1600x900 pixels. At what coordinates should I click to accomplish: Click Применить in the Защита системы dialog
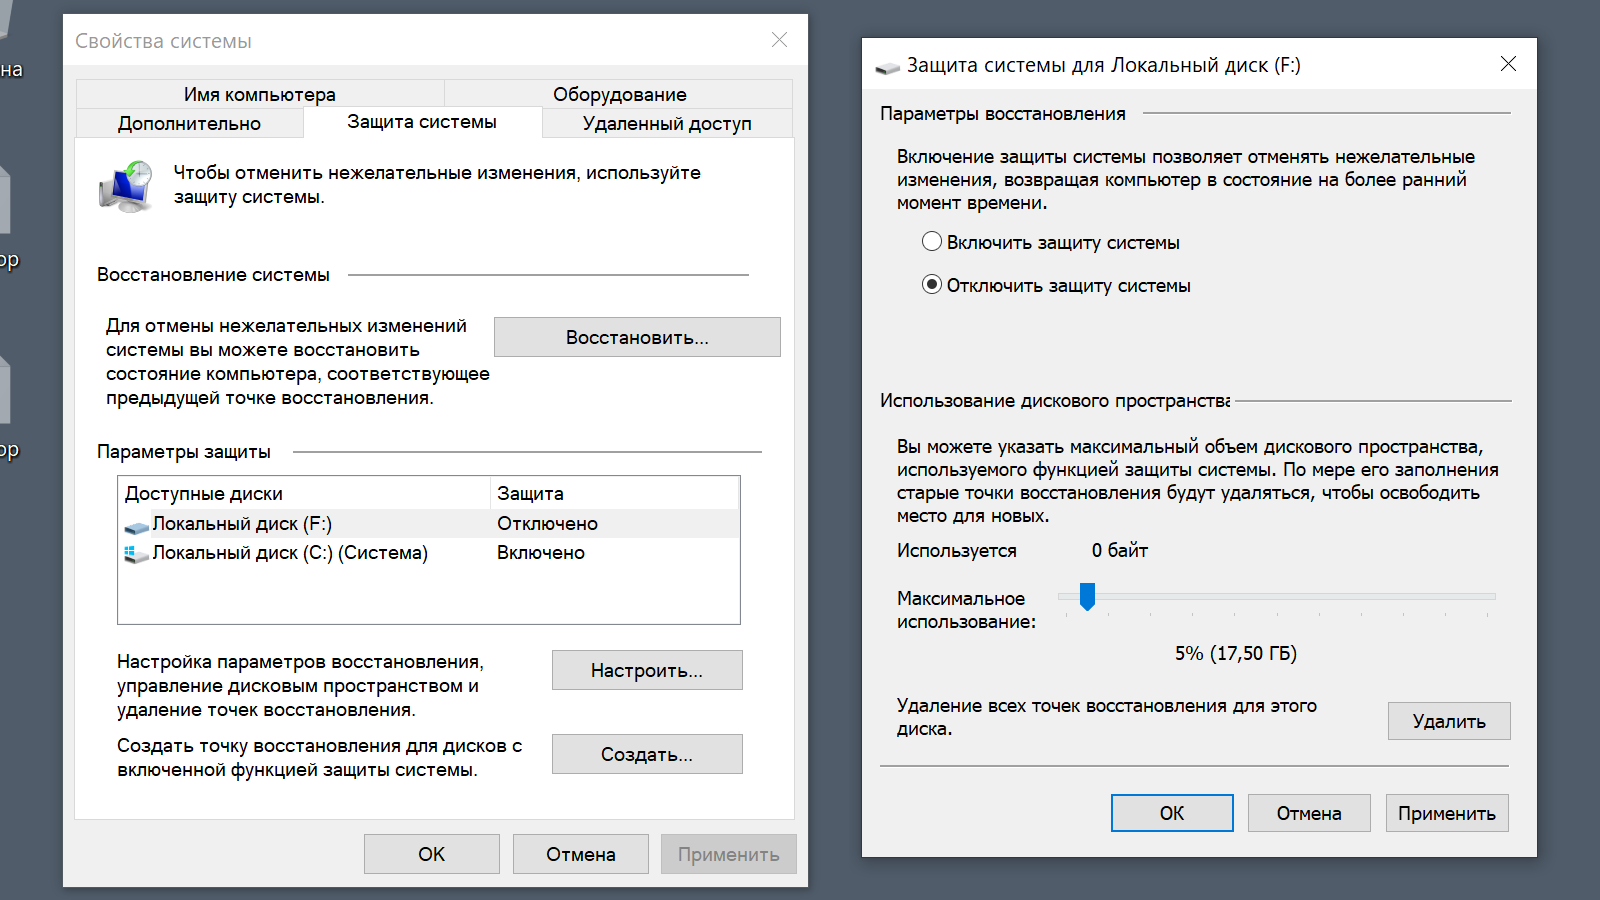pos(1447,813)
